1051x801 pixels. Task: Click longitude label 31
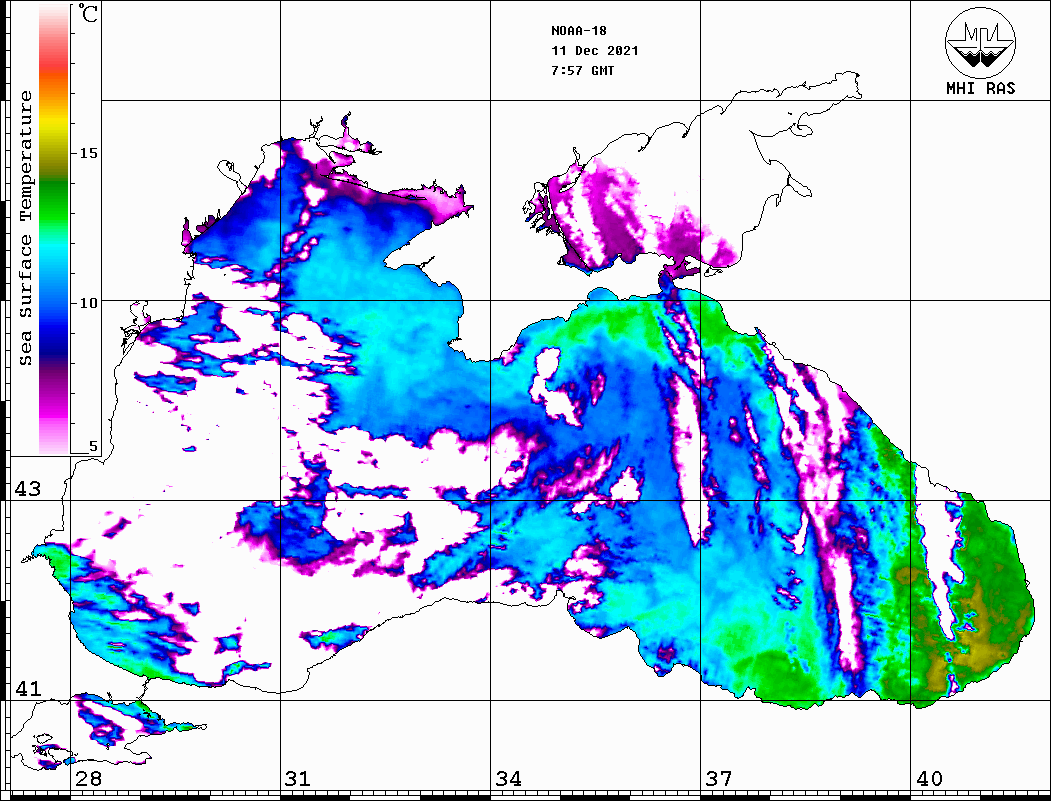(x=298, y=778)
